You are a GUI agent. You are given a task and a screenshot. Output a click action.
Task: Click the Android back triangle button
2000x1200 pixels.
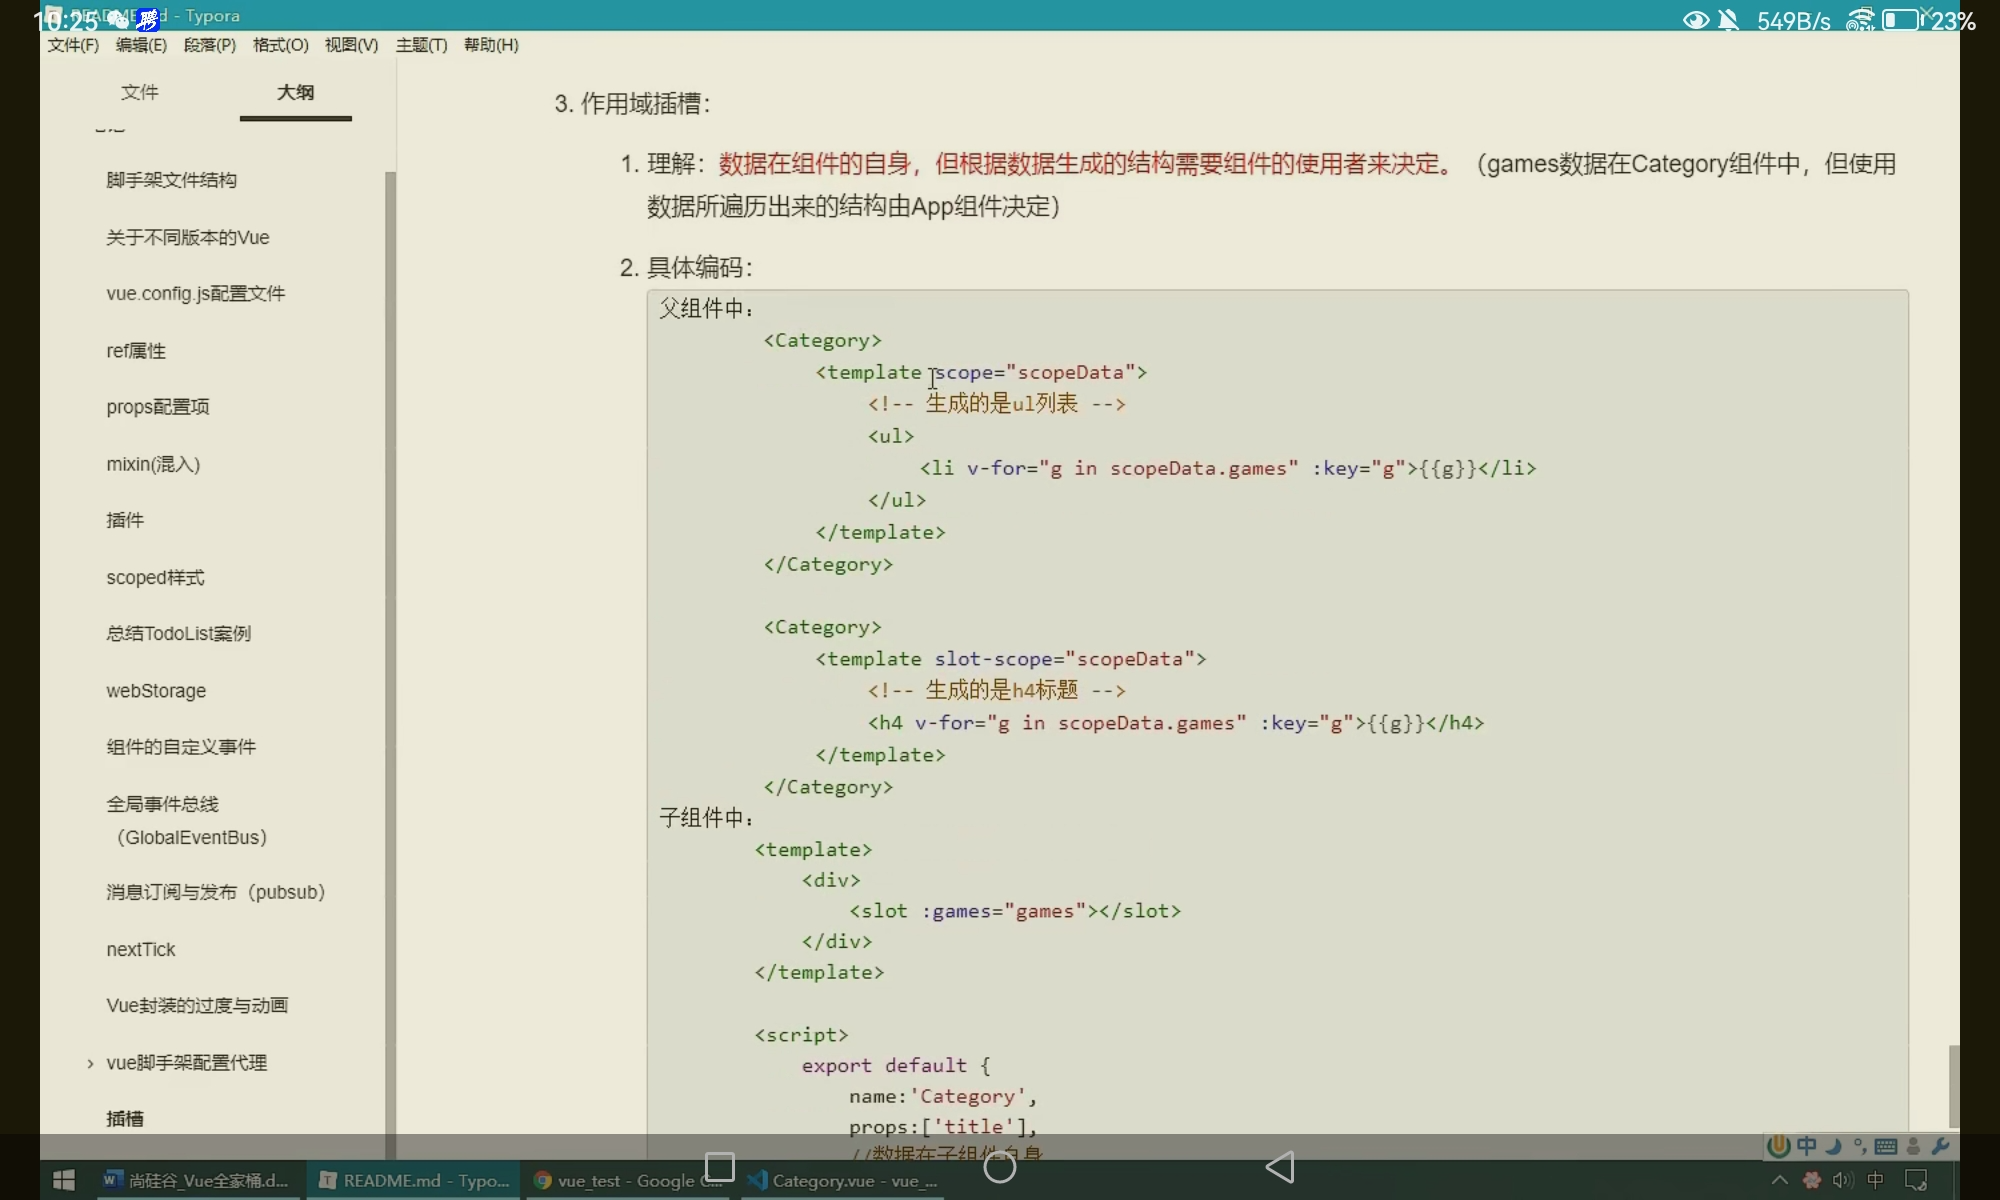coord(1280,1167)
